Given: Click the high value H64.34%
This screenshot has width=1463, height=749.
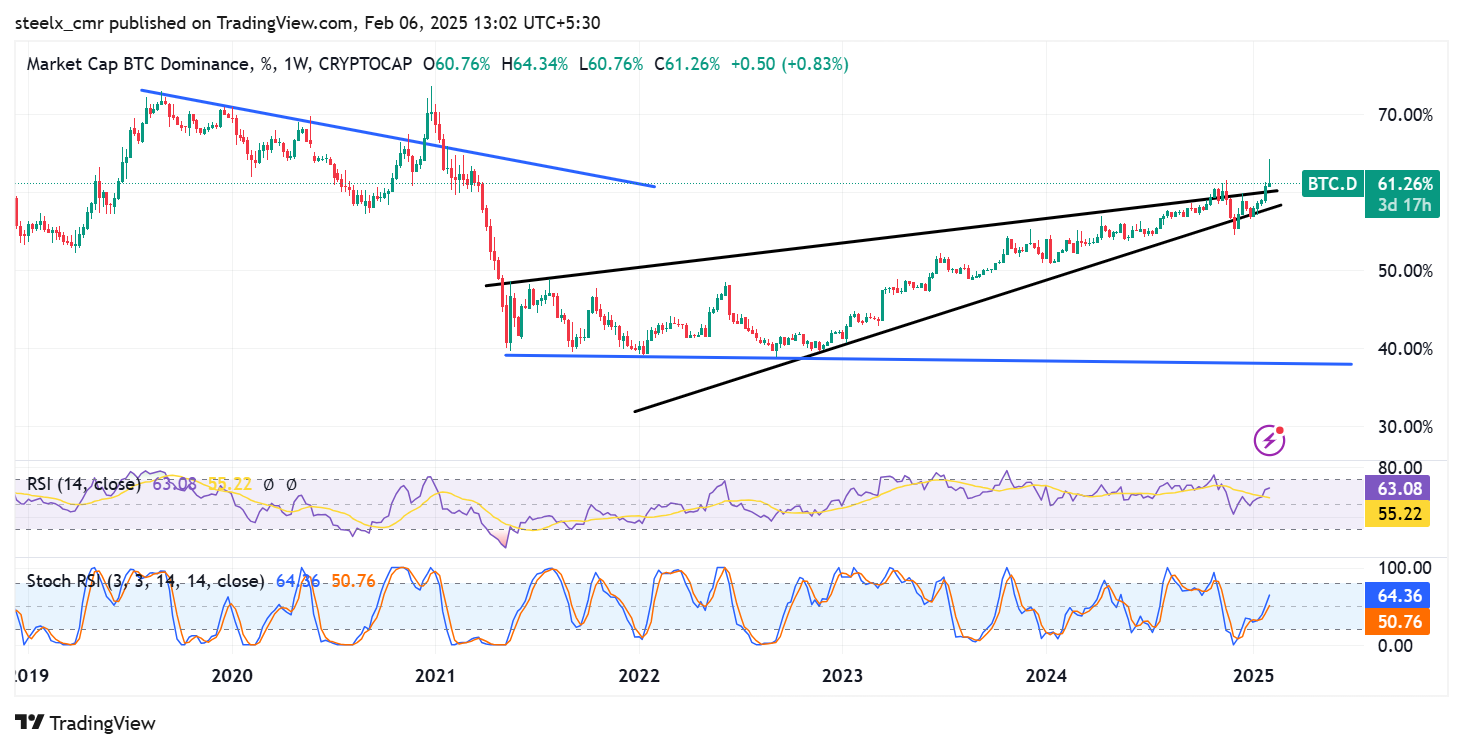Looking at the screenshot, I should 534,64.
